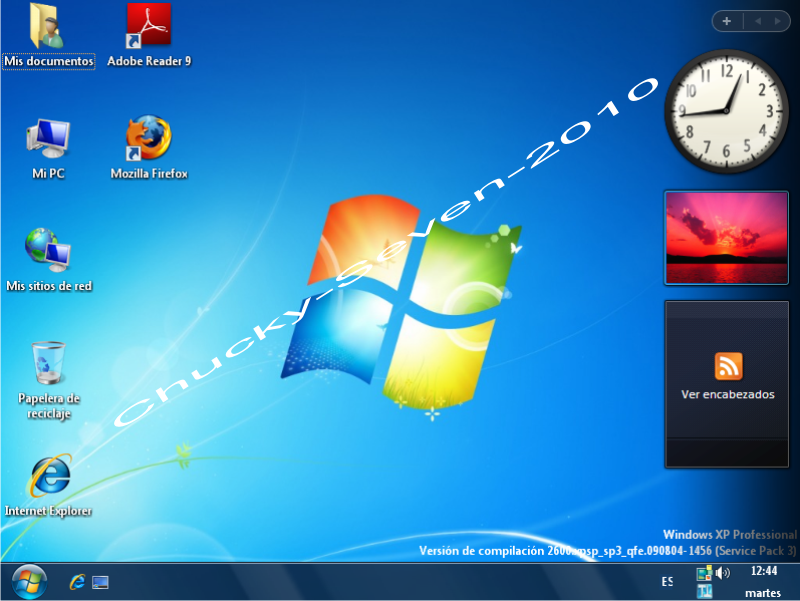Select the Papelera de reciclaje label text
800x601 pixels.
click(49, 406)
